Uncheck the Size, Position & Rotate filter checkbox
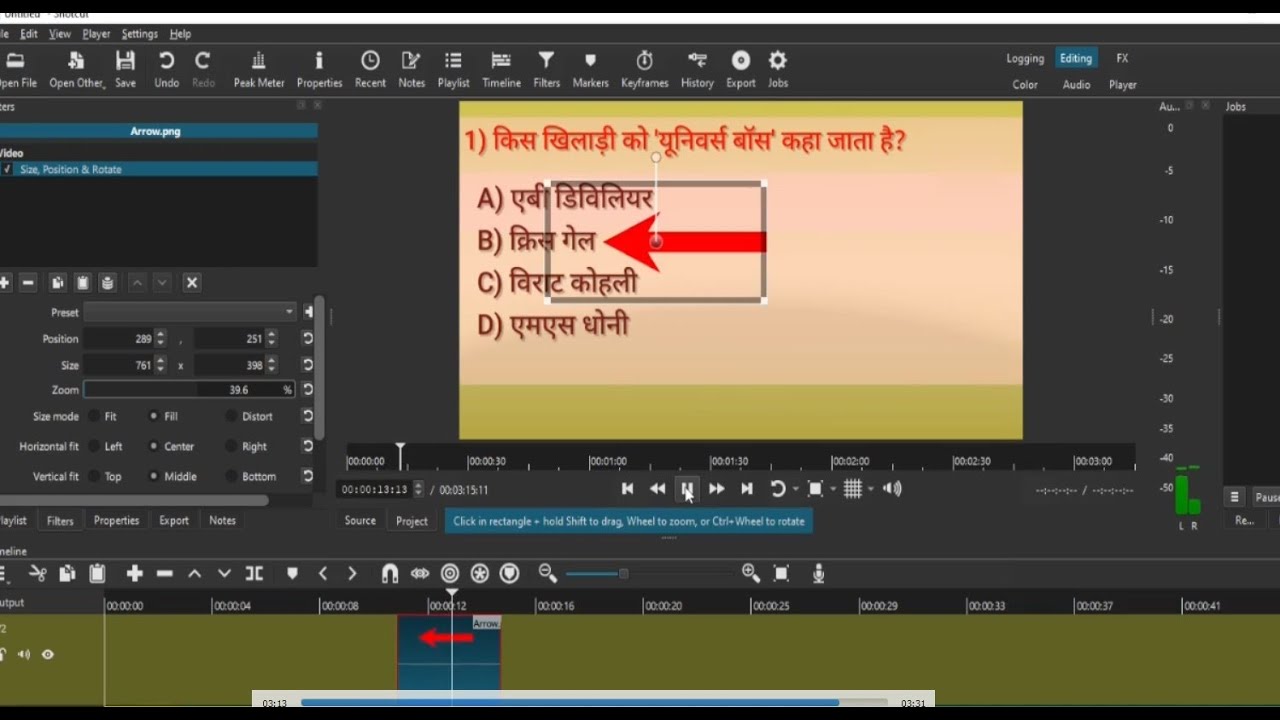This screenshot has width=1280, height=720. click(x=7, y=169)
